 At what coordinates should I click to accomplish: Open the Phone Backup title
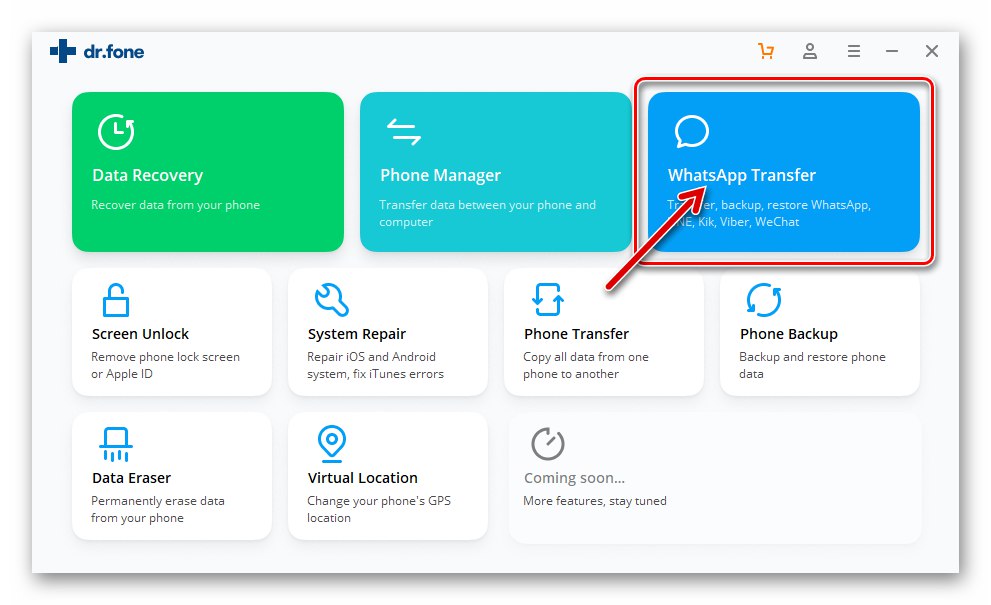click(x=789, y=334)
